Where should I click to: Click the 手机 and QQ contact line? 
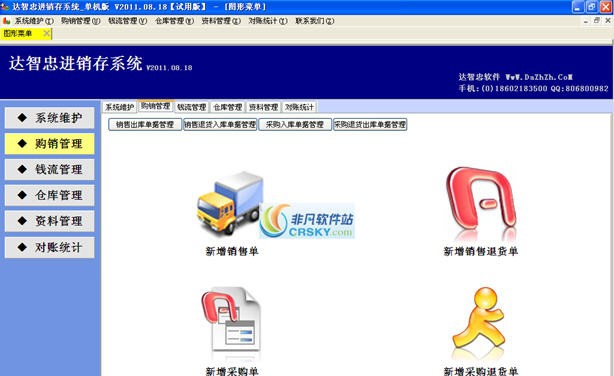533,89
